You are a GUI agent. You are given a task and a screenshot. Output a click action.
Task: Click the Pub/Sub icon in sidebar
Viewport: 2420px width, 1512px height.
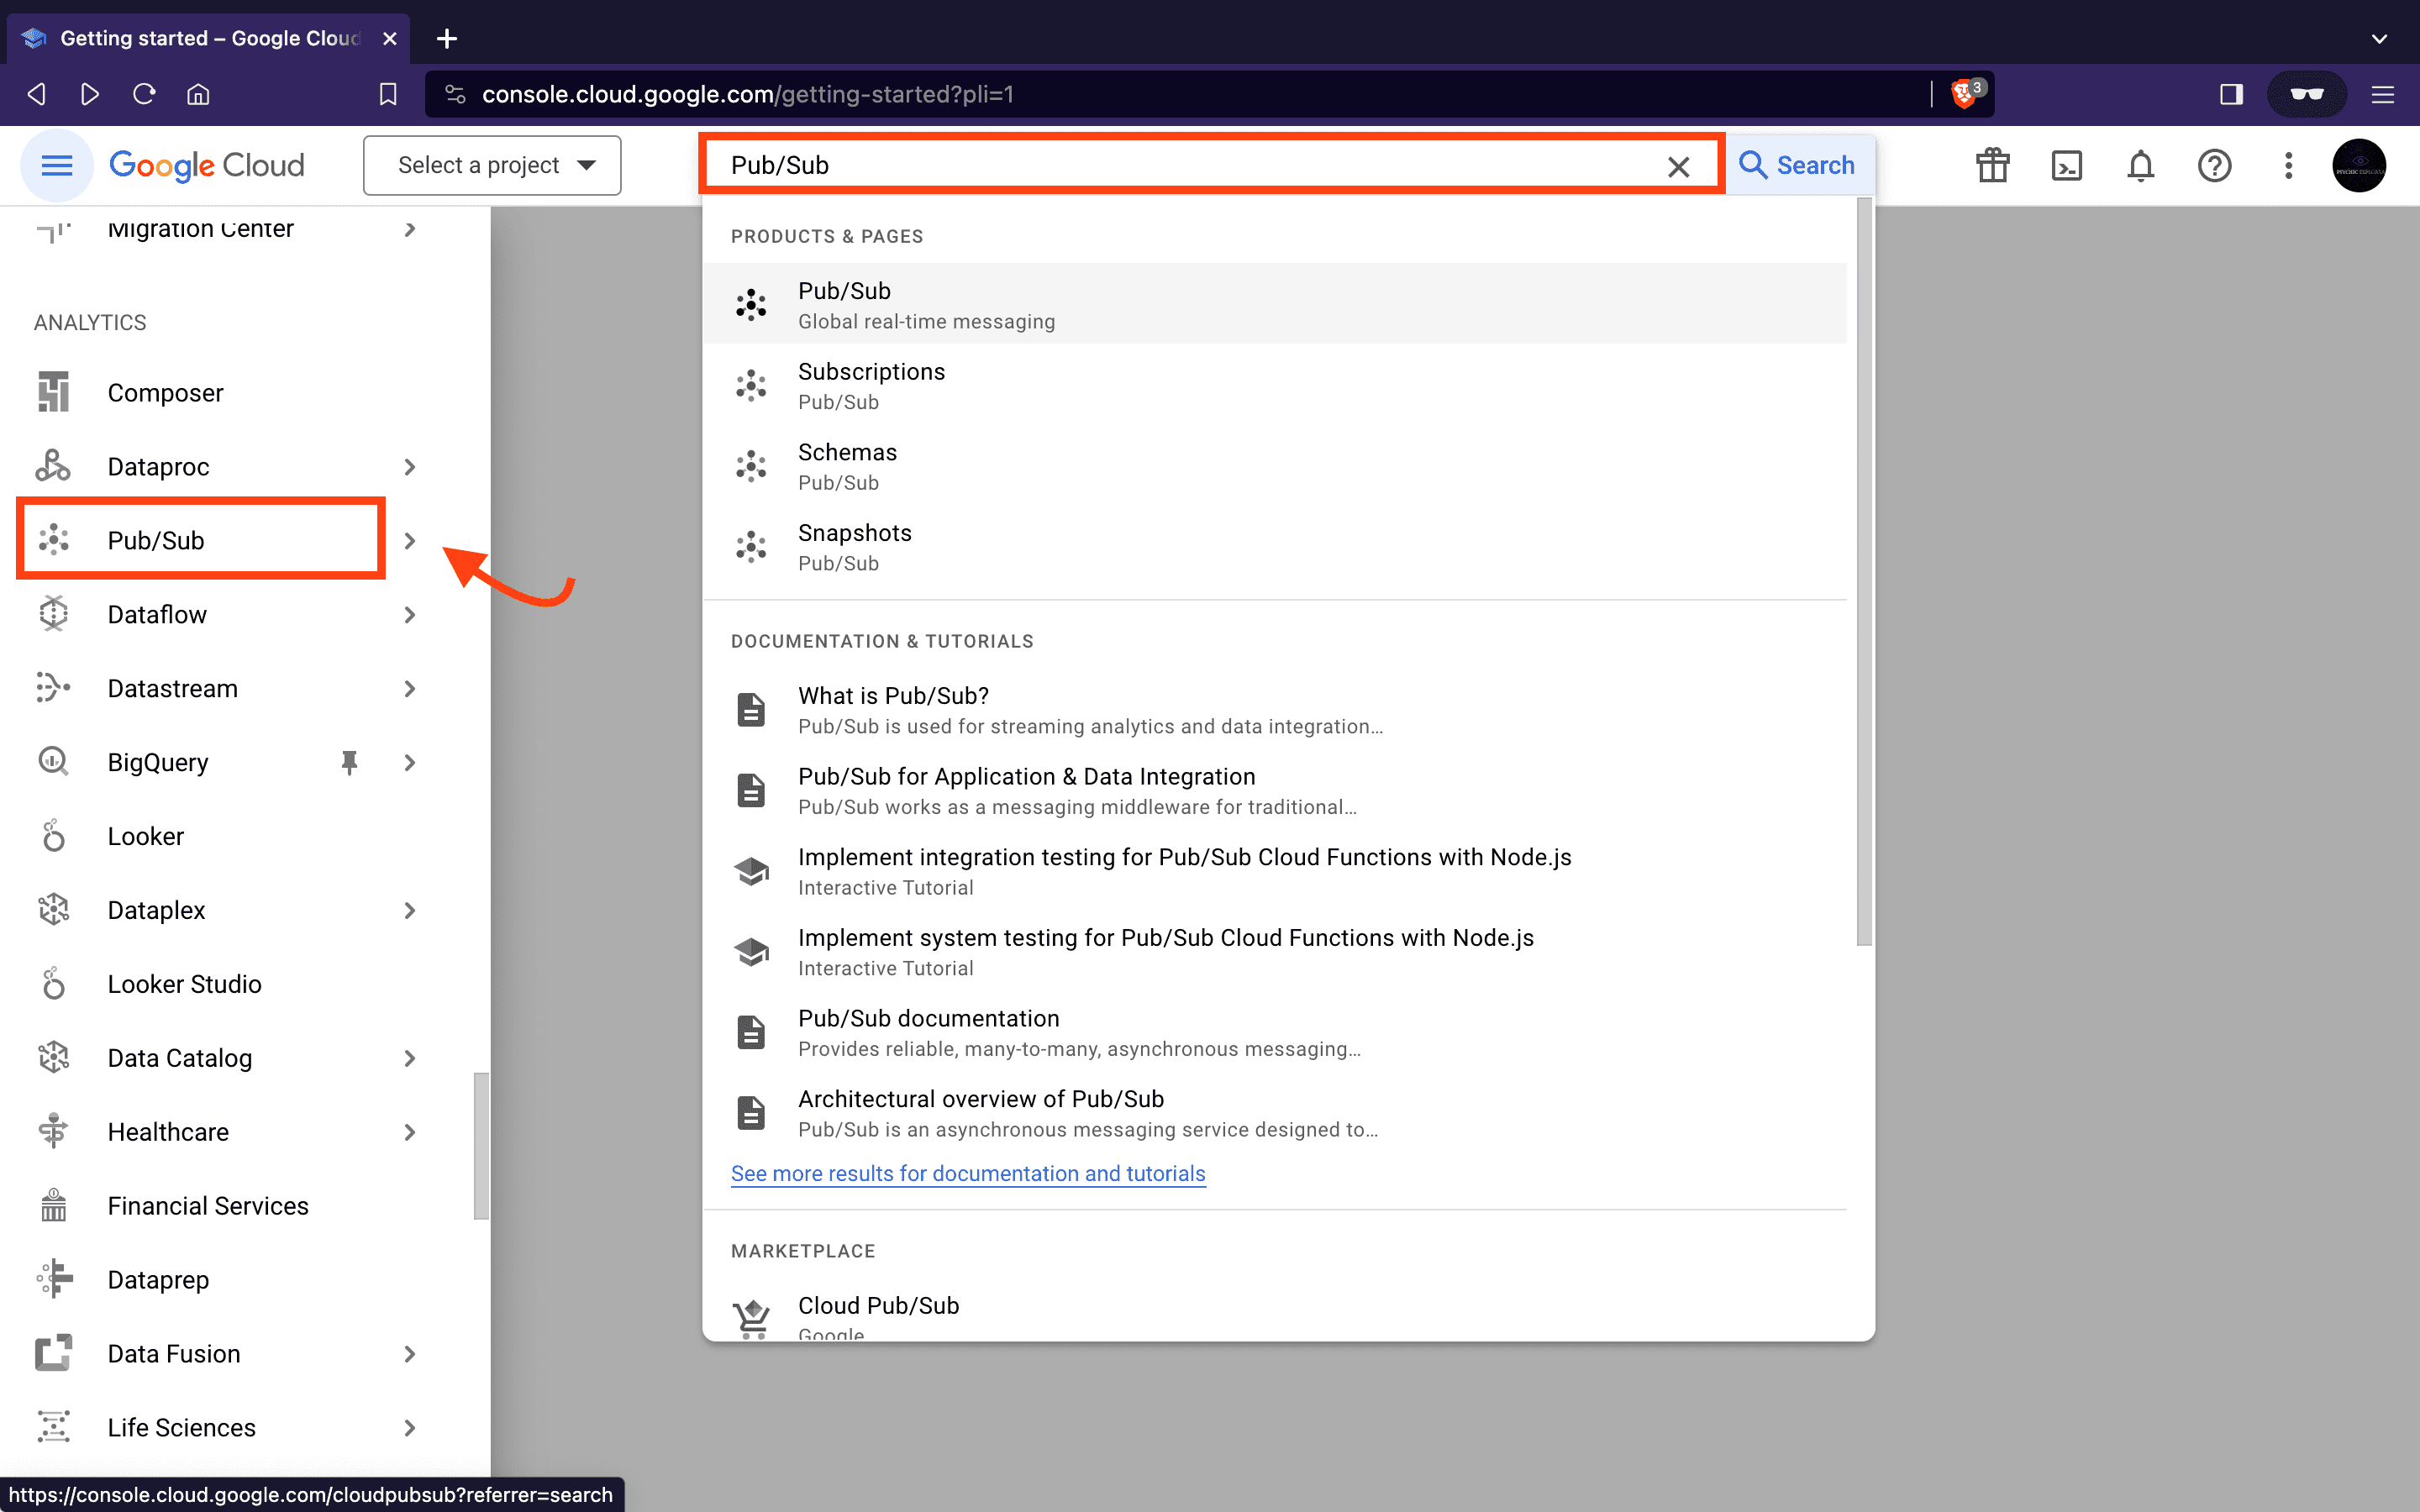tap(54, 540)
